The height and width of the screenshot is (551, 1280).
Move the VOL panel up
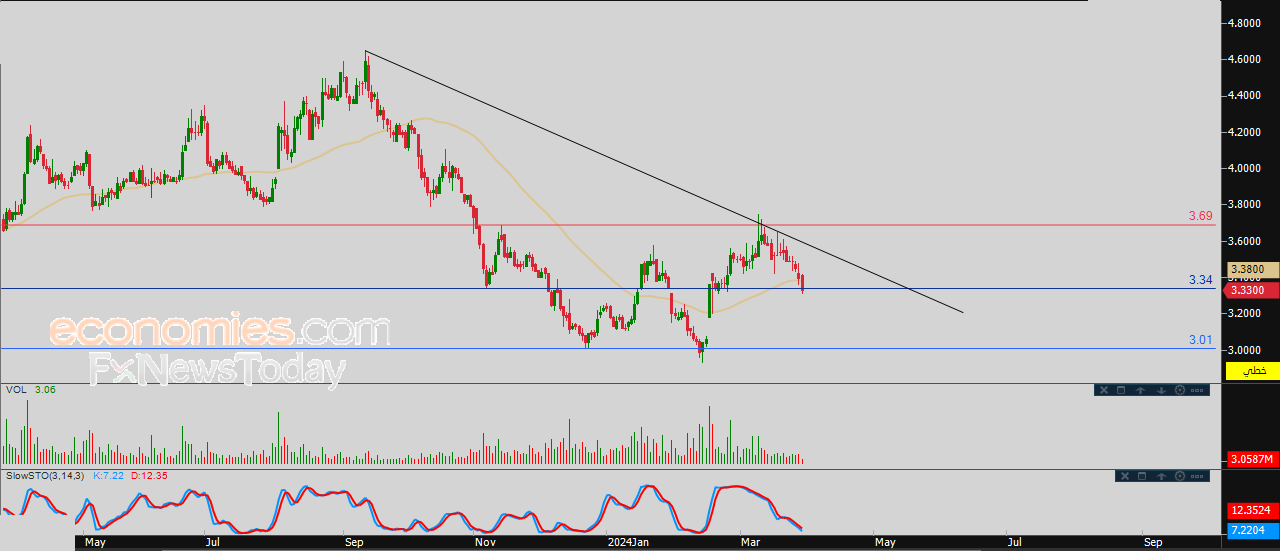(x=1141, y=390)
